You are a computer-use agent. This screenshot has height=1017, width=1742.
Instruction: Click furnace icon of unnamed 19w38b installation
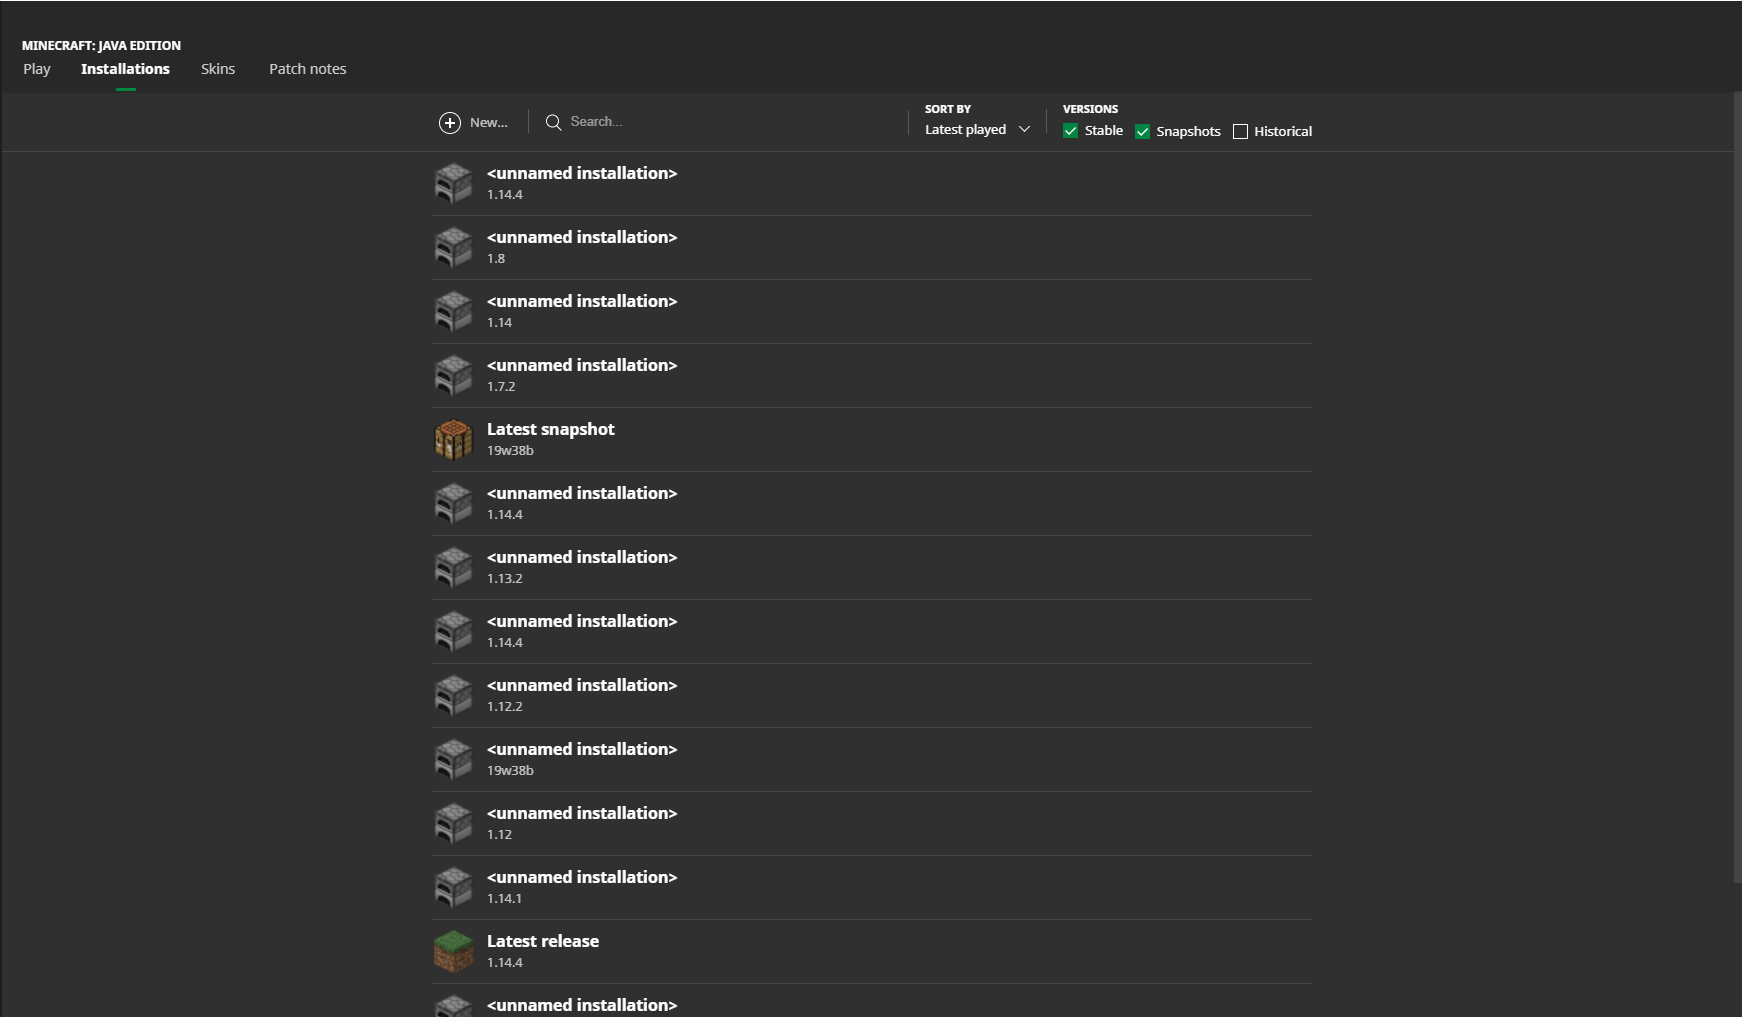[x=453, y=759]
